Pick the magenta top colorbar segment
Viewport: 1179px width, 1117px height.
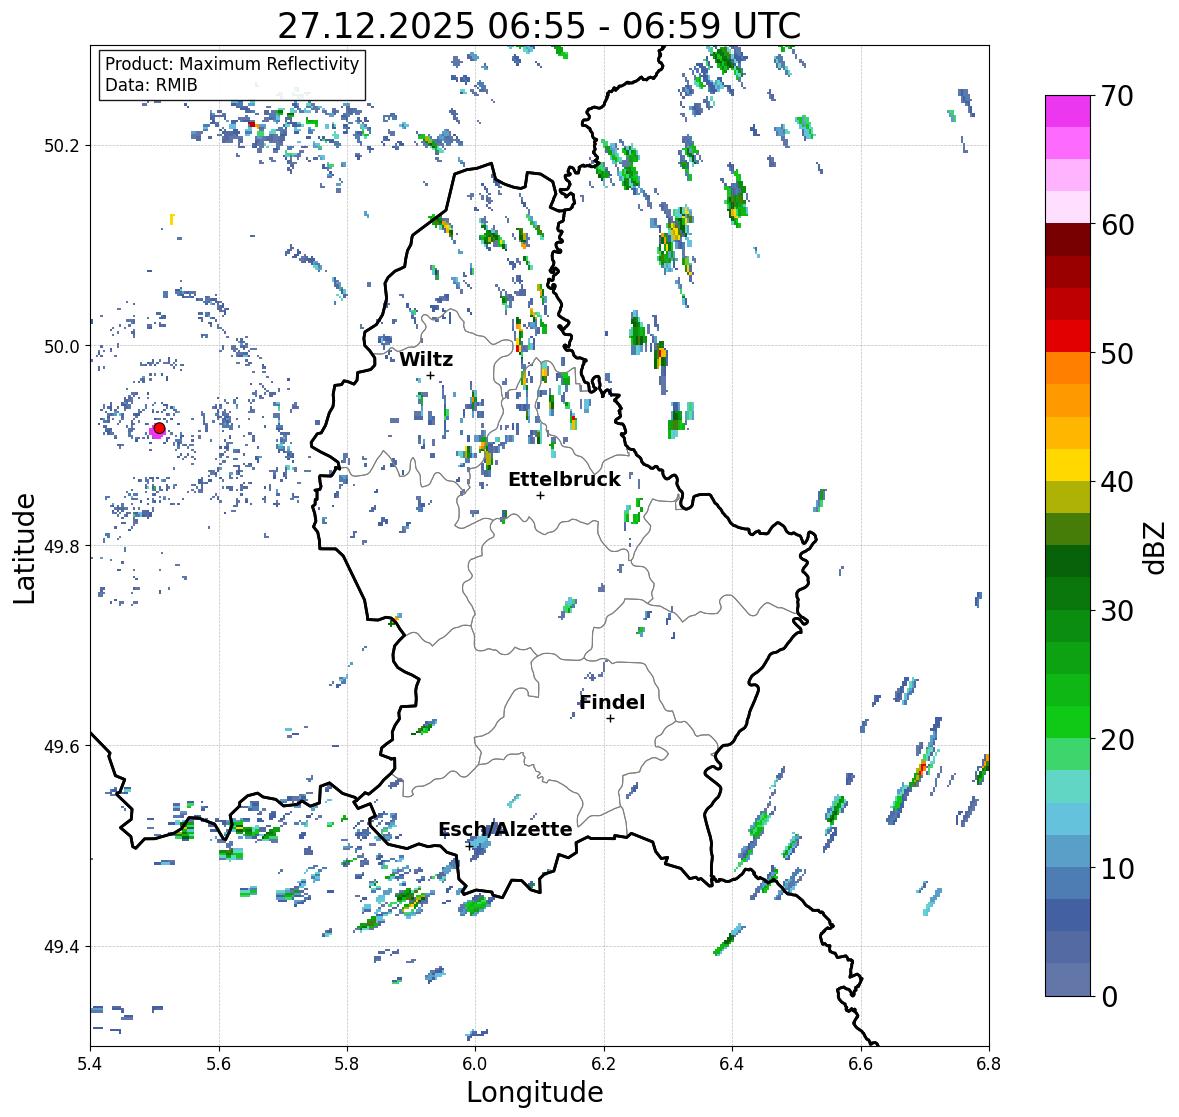(1068, 111)
